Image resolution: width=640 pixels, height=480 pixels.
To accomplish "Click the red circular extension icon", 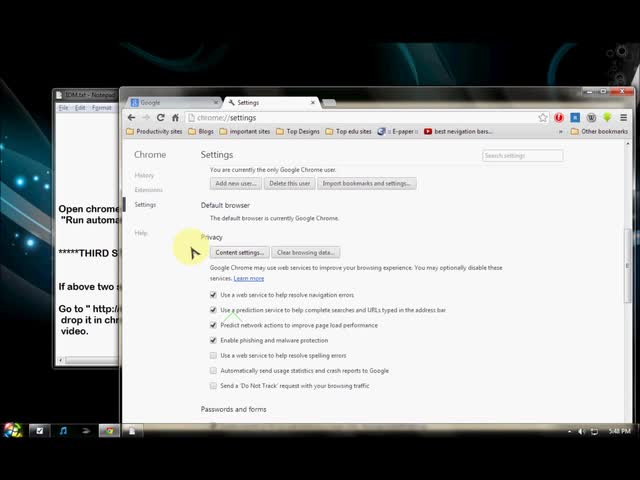I will pyautogui.click(x=559, y=118).
